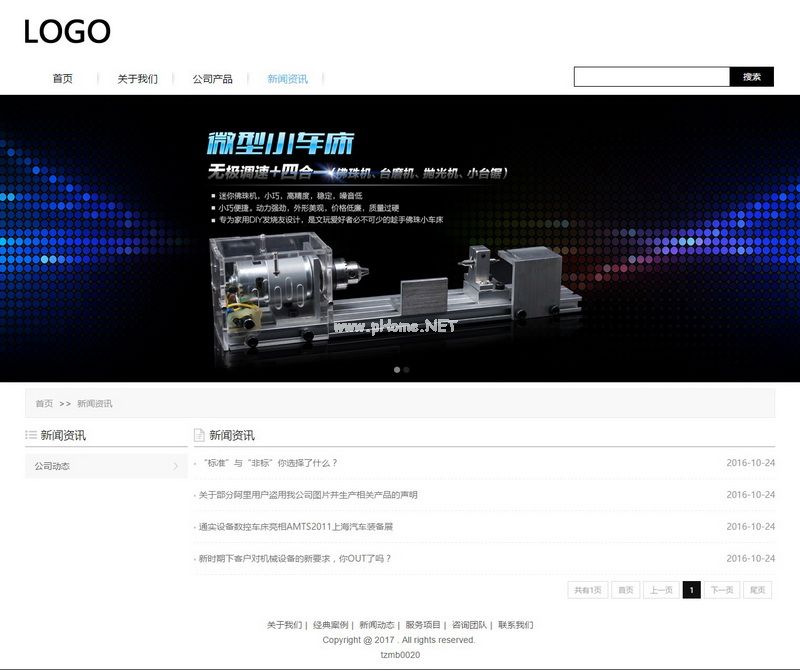This screenshot has width=800, height=670.
Task: Go to the 下一页 pagination button
Action: pyautogui.click(x=723, y=590)
